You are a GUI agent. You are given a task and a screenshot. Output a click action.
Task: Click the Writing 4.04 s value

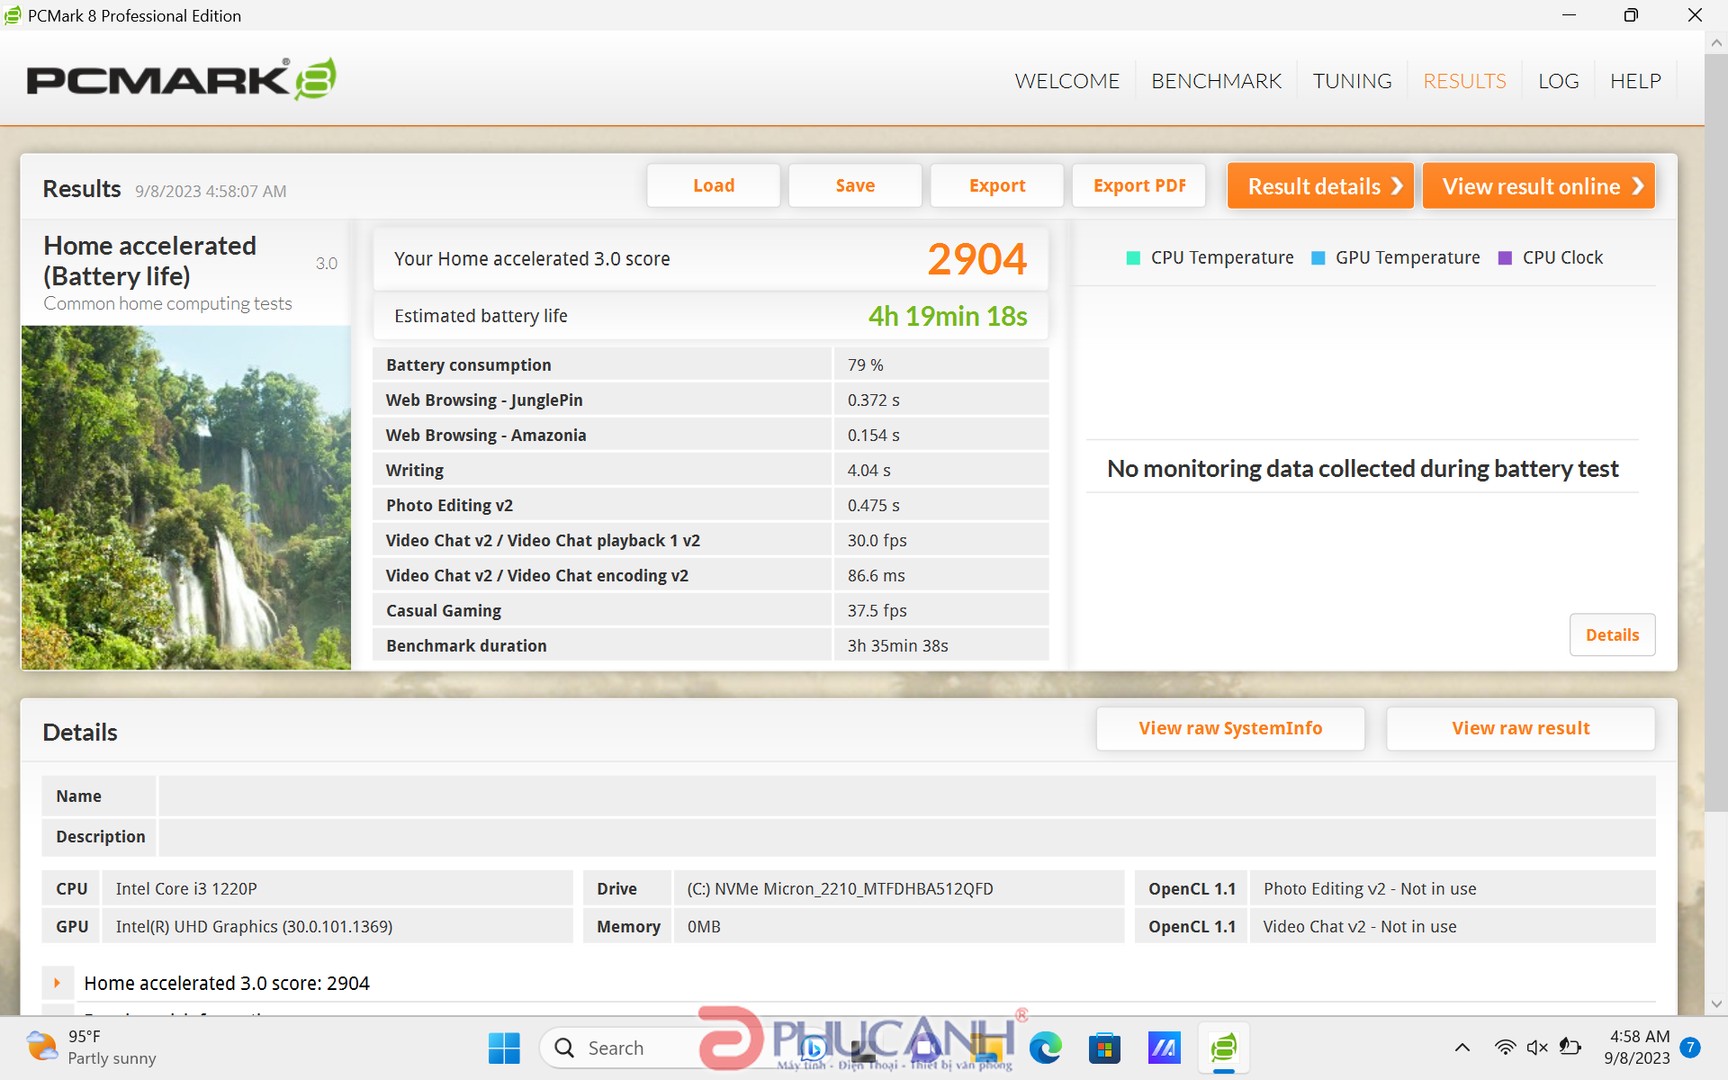[x=869, y=470]
